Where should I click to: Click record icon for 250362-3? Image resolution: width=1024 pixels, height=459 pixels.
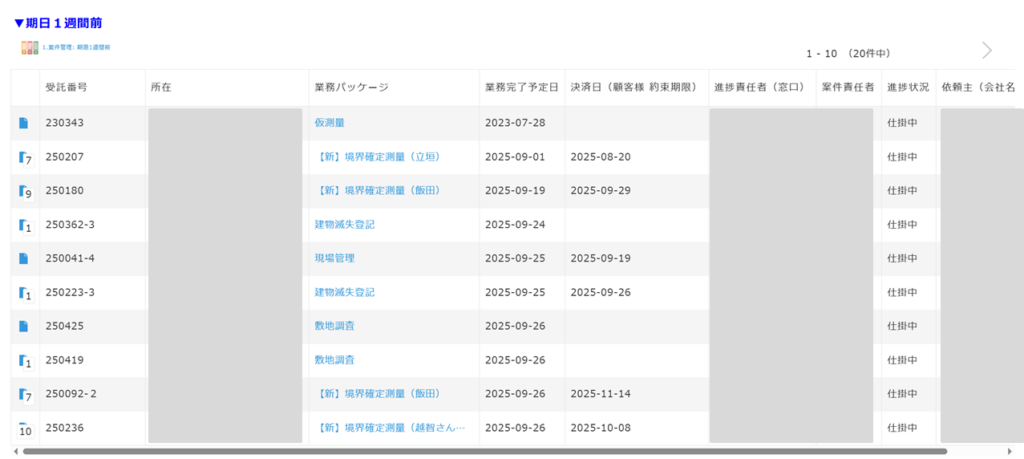pos(25,226)
